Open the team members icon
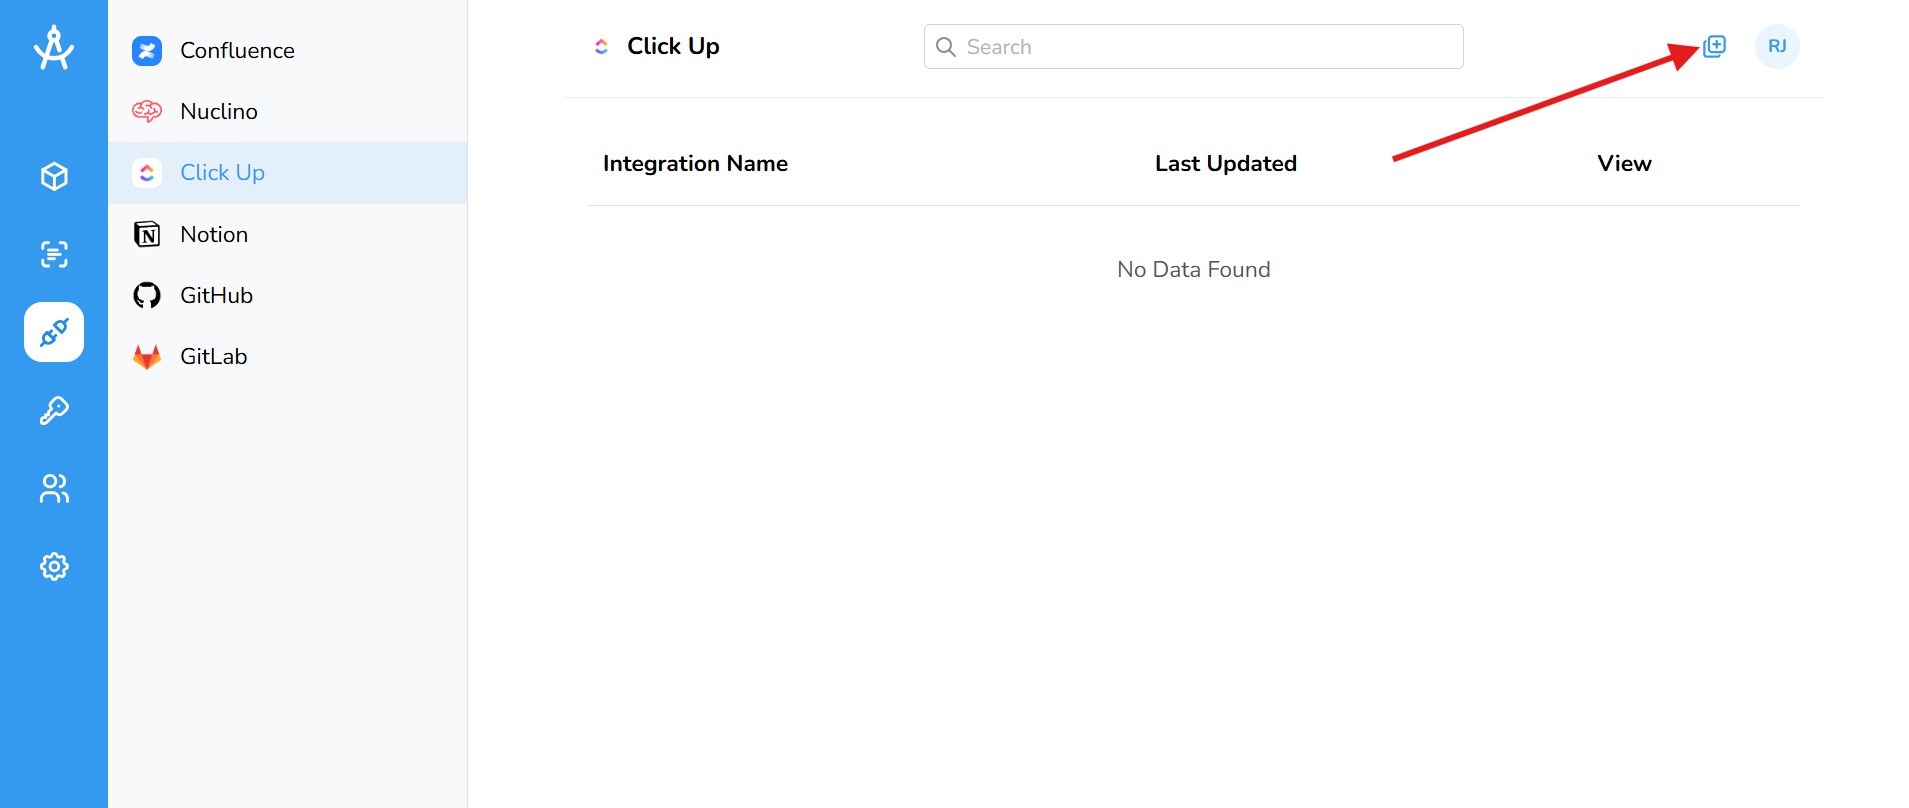Image resolution: width=1909 pixels, height=808 pixels. (x=54, y=488)
